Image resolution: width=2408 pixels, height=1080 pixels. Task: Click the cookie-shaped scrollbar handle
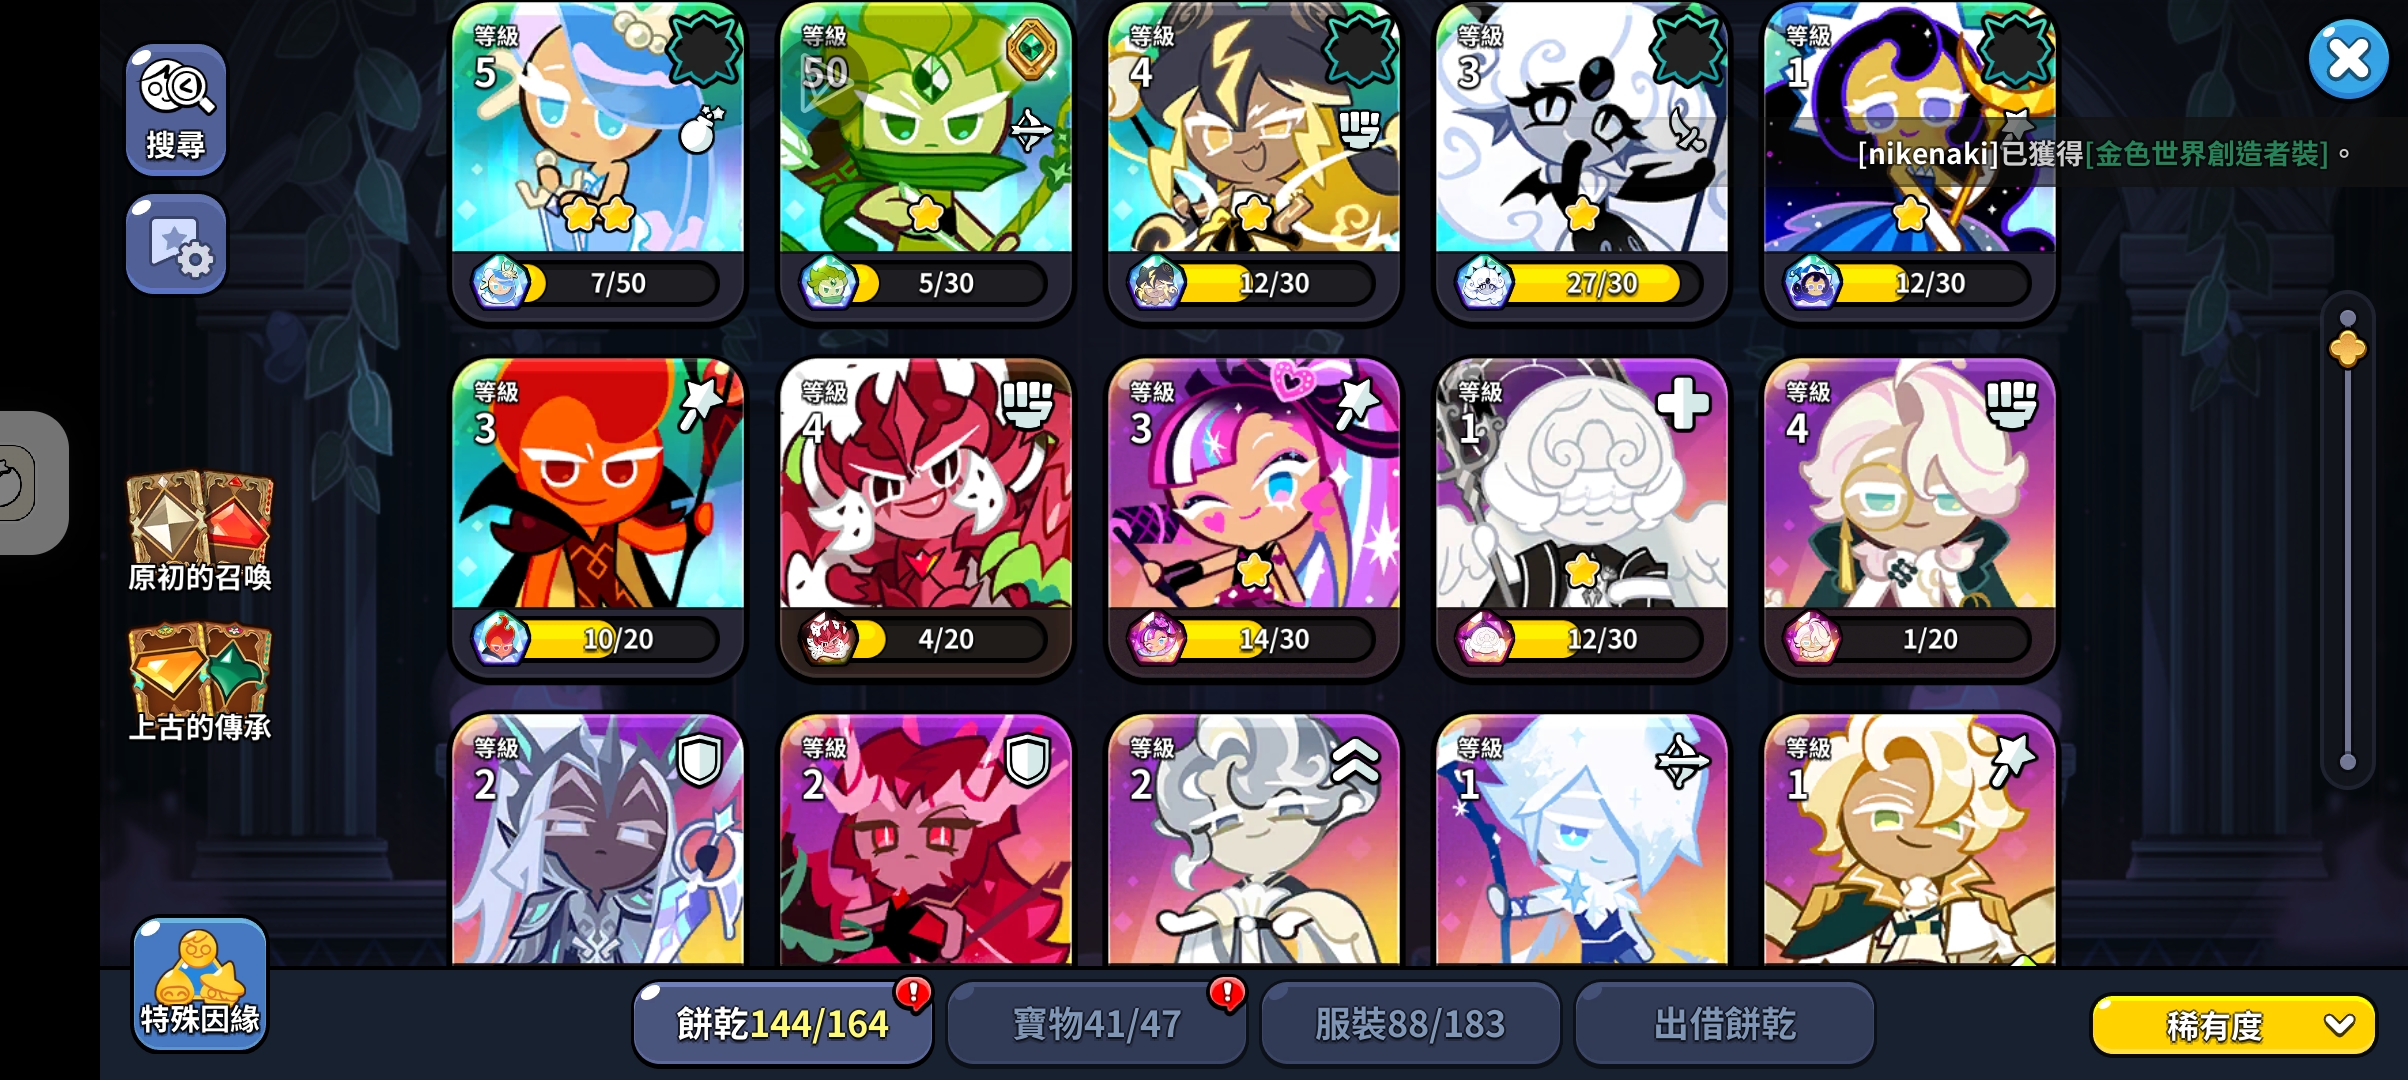pyautogui.click(x=2347, y=349)
